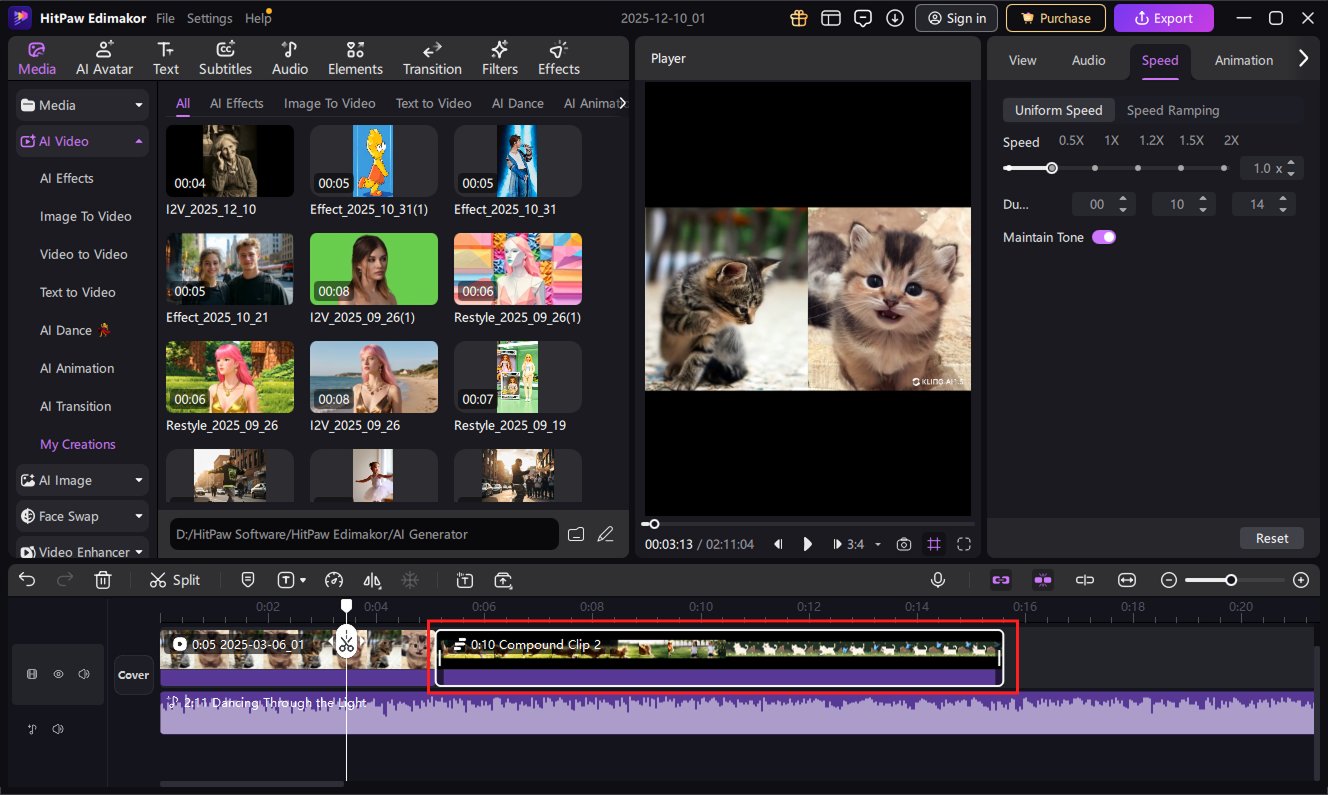Toggle video track visibility eye icon

point(58,674)
